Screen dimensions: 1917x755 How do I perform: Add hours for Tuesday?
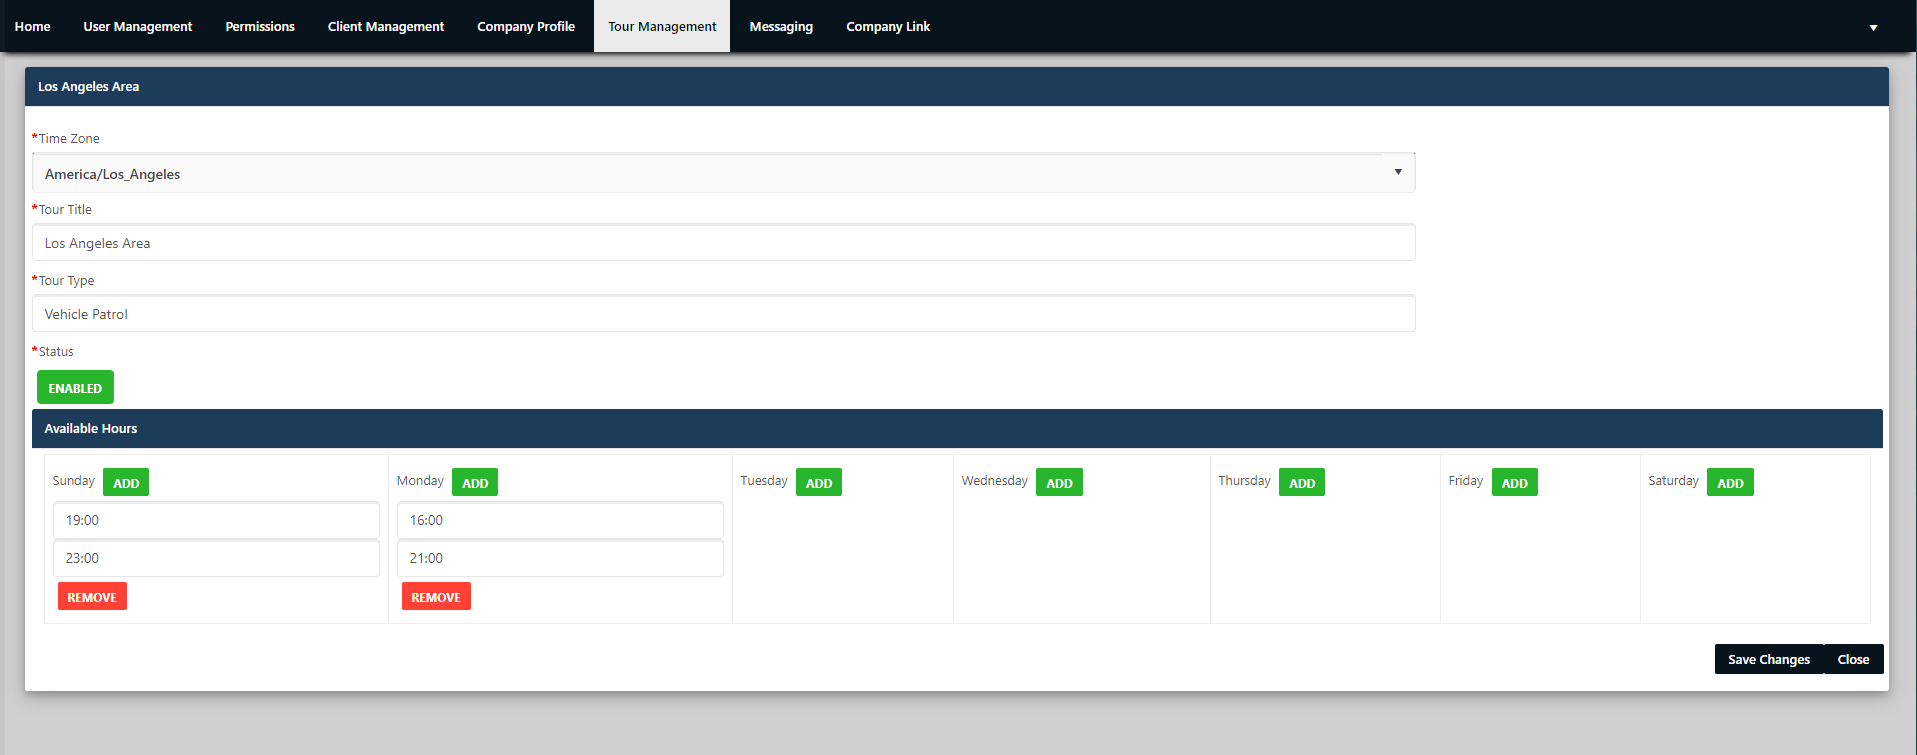(x=819, y=483)
